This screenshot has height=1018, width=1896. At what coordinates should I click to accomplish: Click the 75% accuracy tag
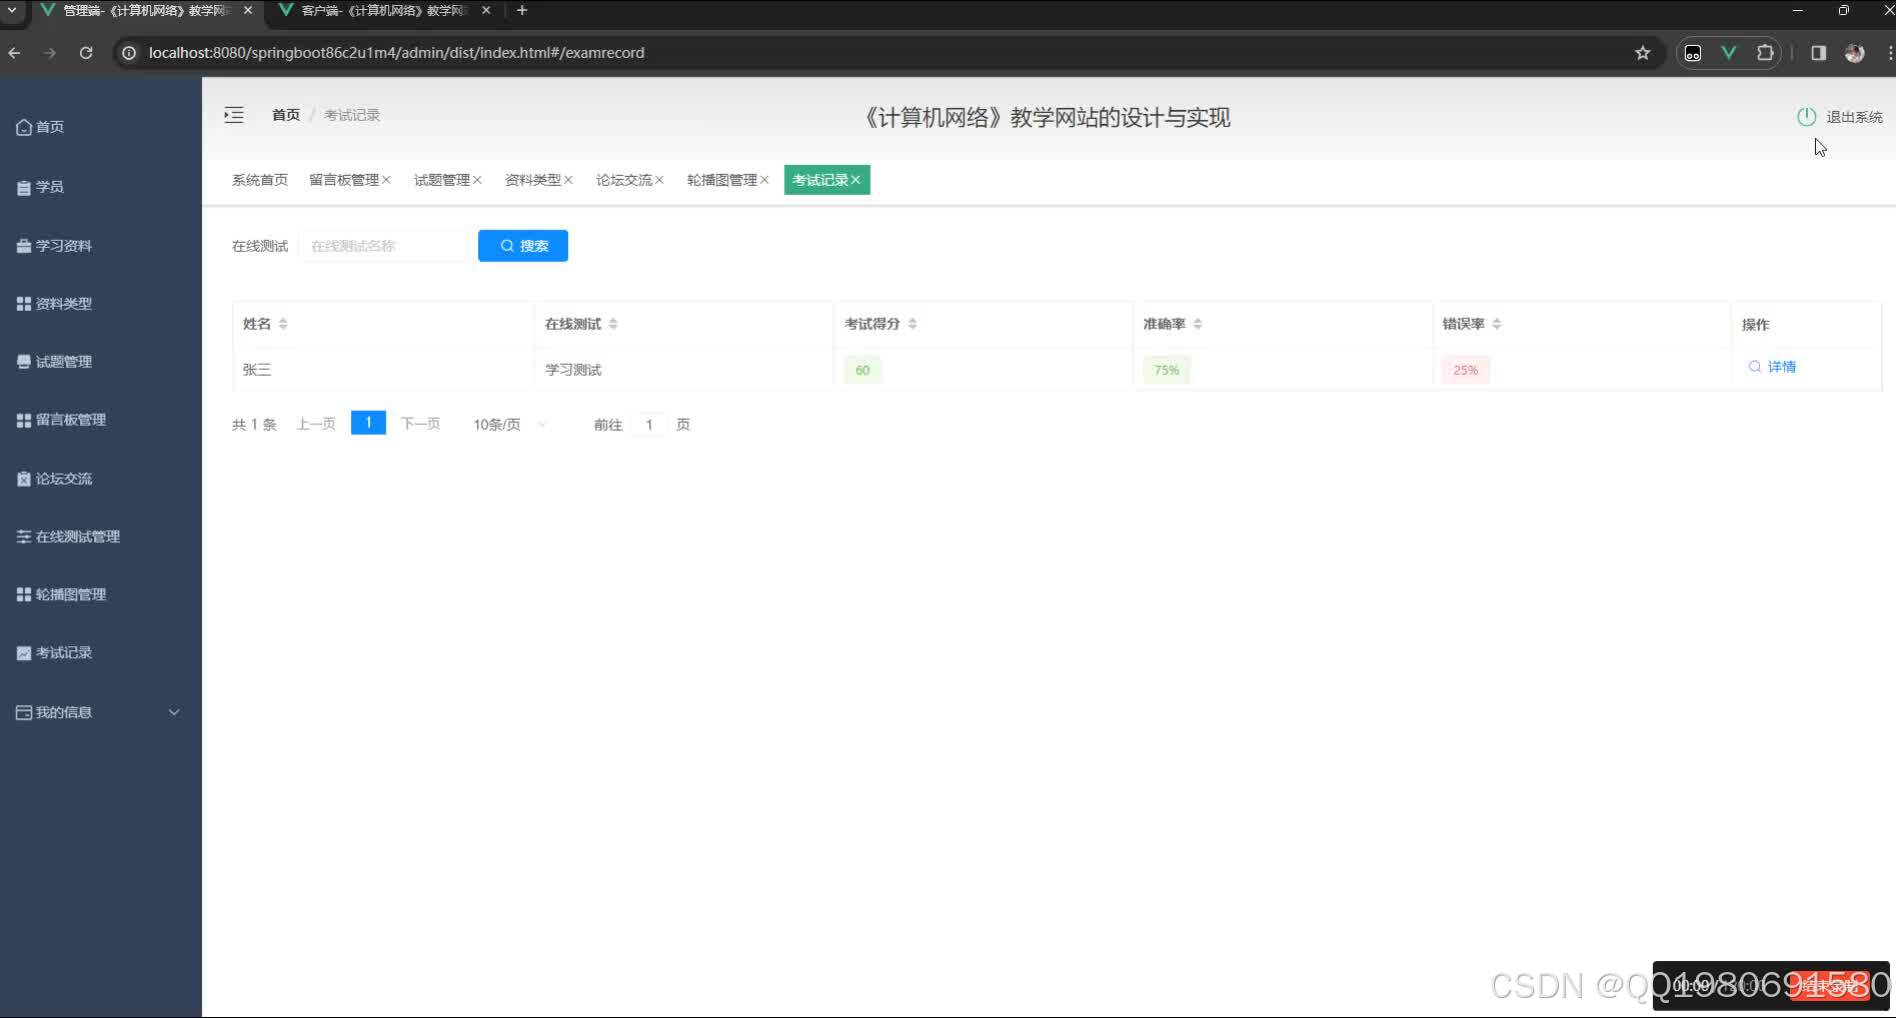[1167, 370]
